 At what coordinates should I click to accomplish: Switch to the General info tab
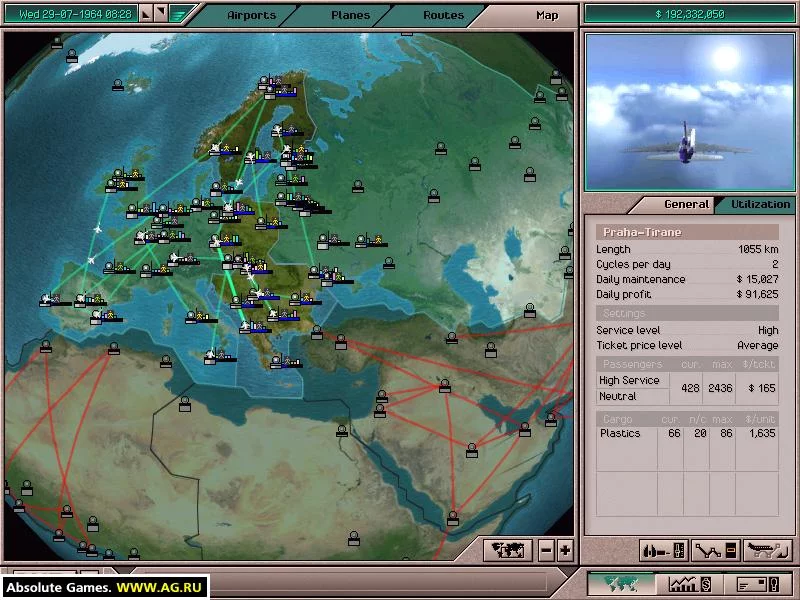(x=686, y=204)
